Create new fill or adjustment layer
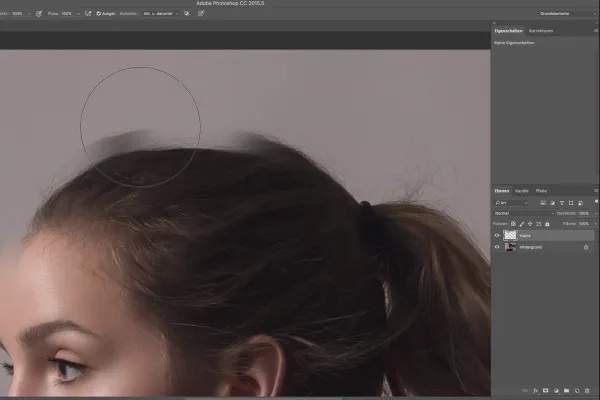The width and height of the screenshot is (600, 400). 556,391
